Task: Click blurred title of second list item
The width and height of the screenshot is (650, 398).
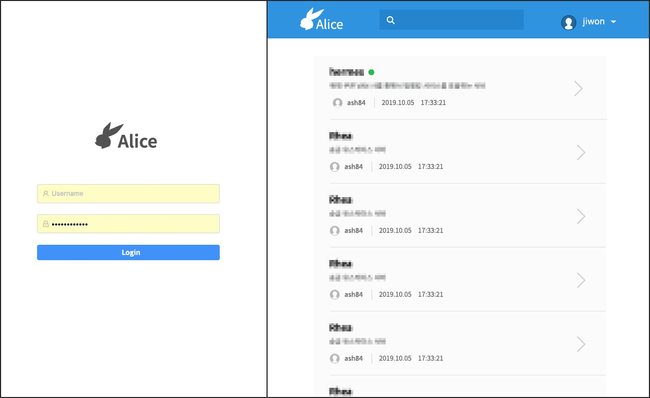Action: (341, 136)
